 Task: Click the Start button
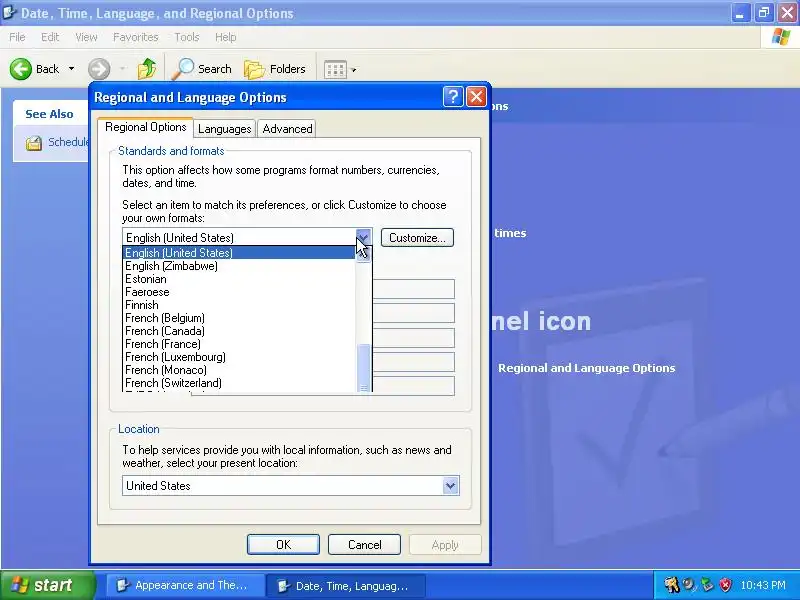click(47, 585)
